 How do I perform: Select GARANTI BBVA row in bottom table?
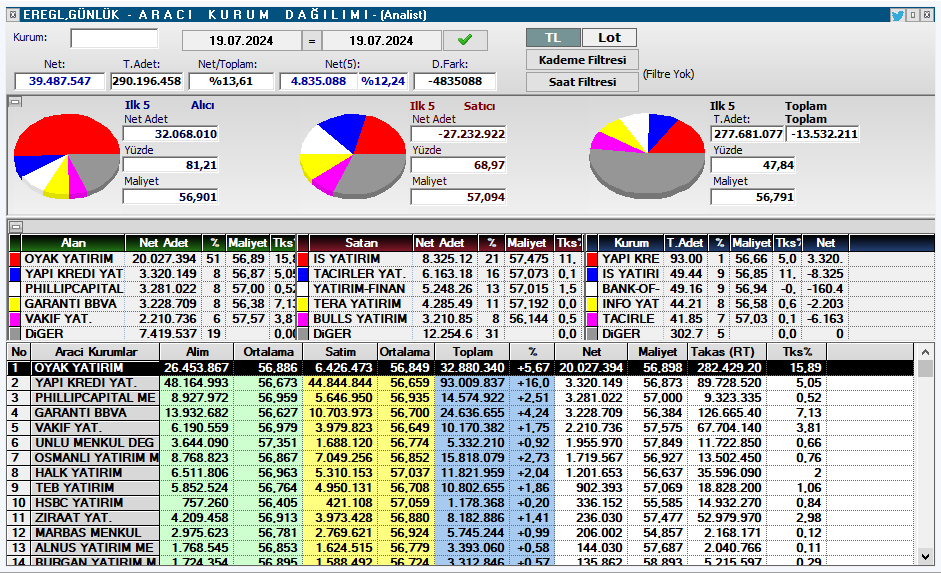click(x=460, y=413)
